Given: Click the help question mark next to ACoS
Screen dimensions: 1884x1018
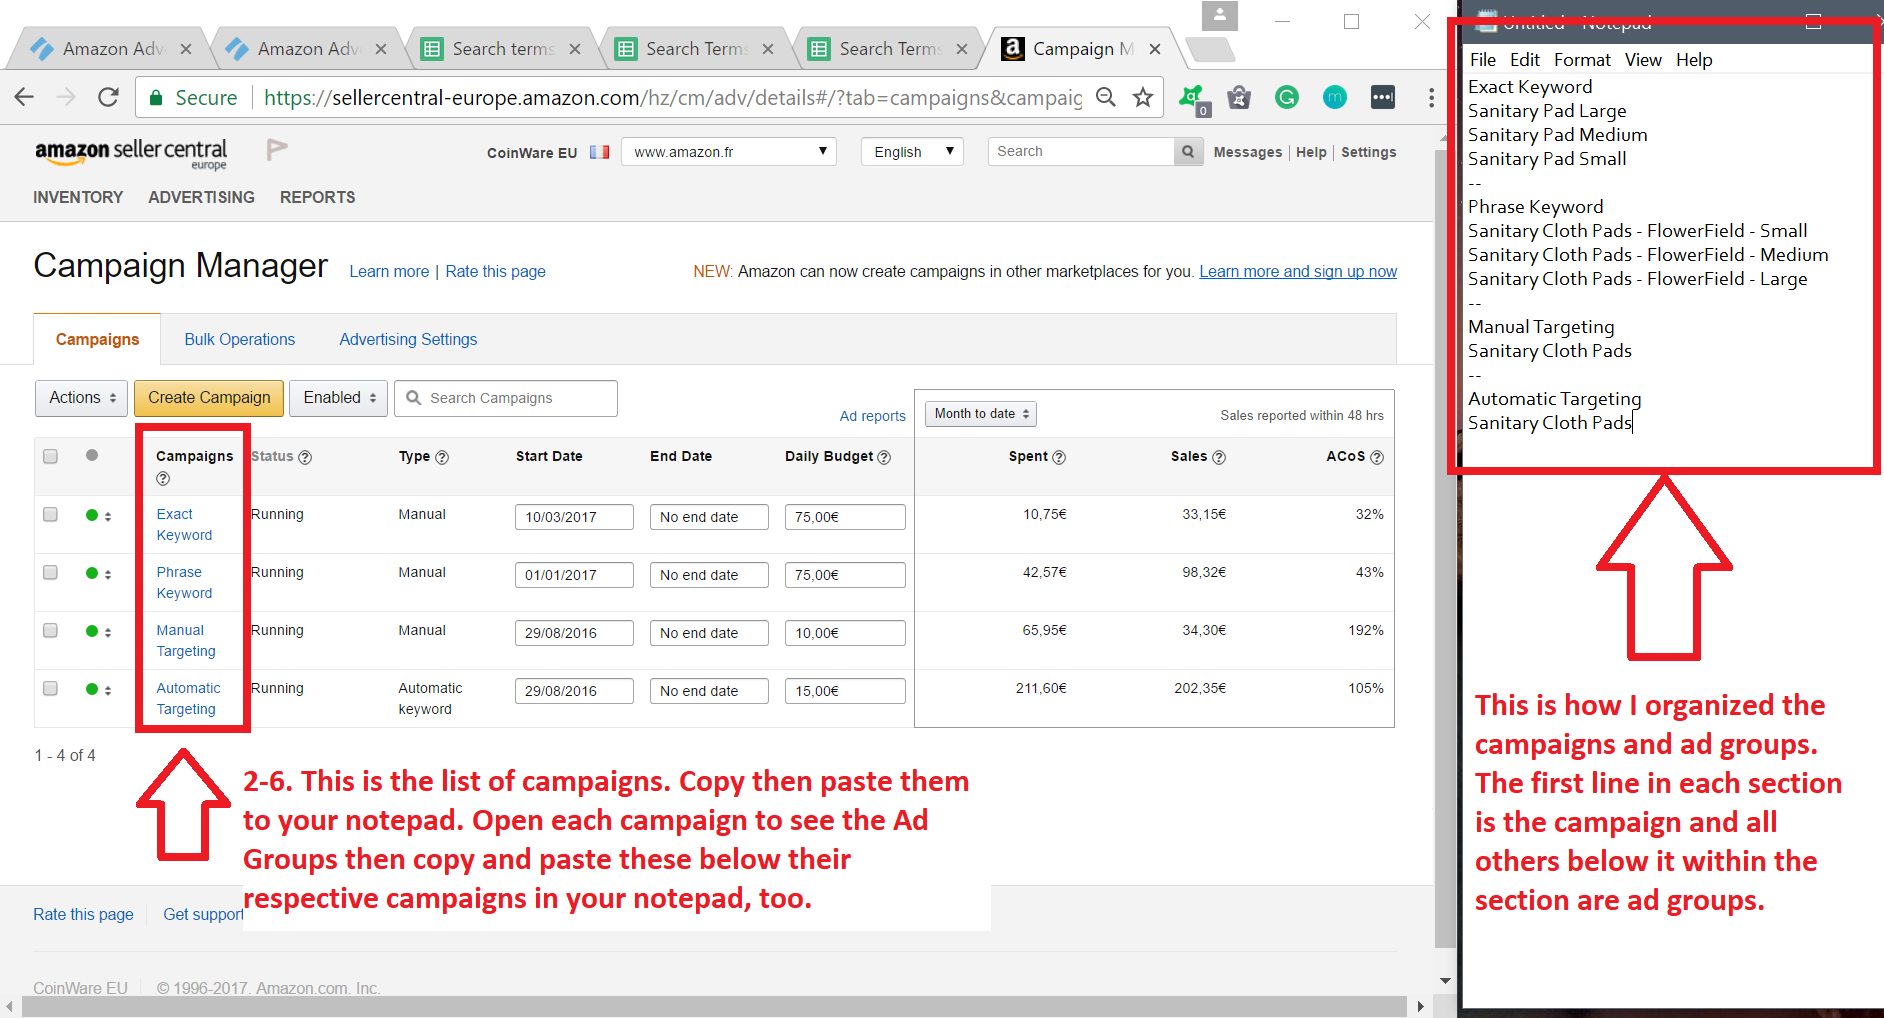Looking at the screenshot, I should click(1377, 457).
